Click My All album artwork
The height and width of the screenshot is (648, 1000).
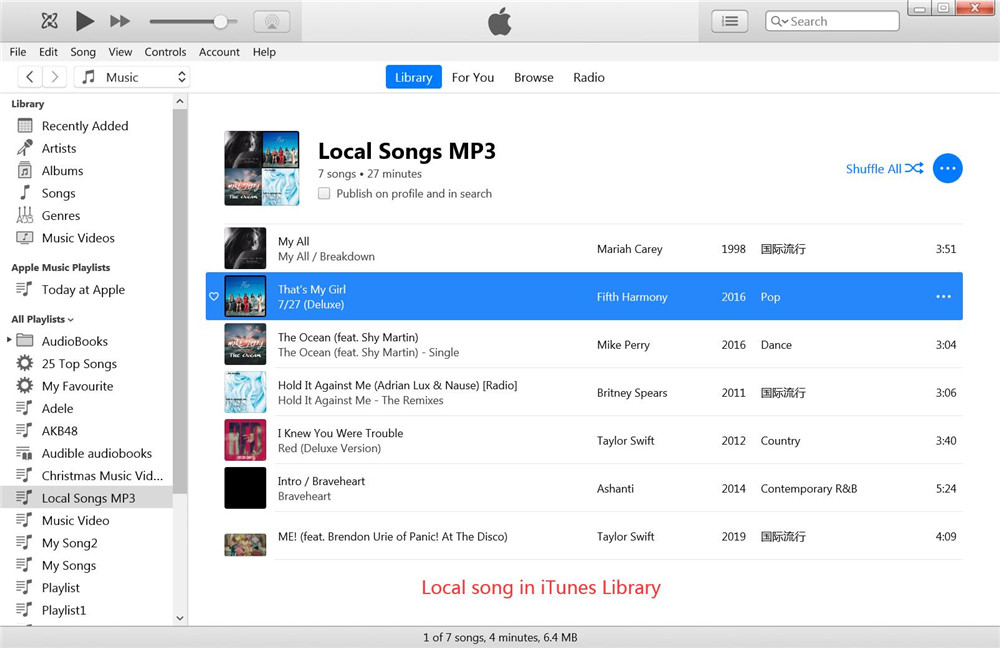pos(245,248)
